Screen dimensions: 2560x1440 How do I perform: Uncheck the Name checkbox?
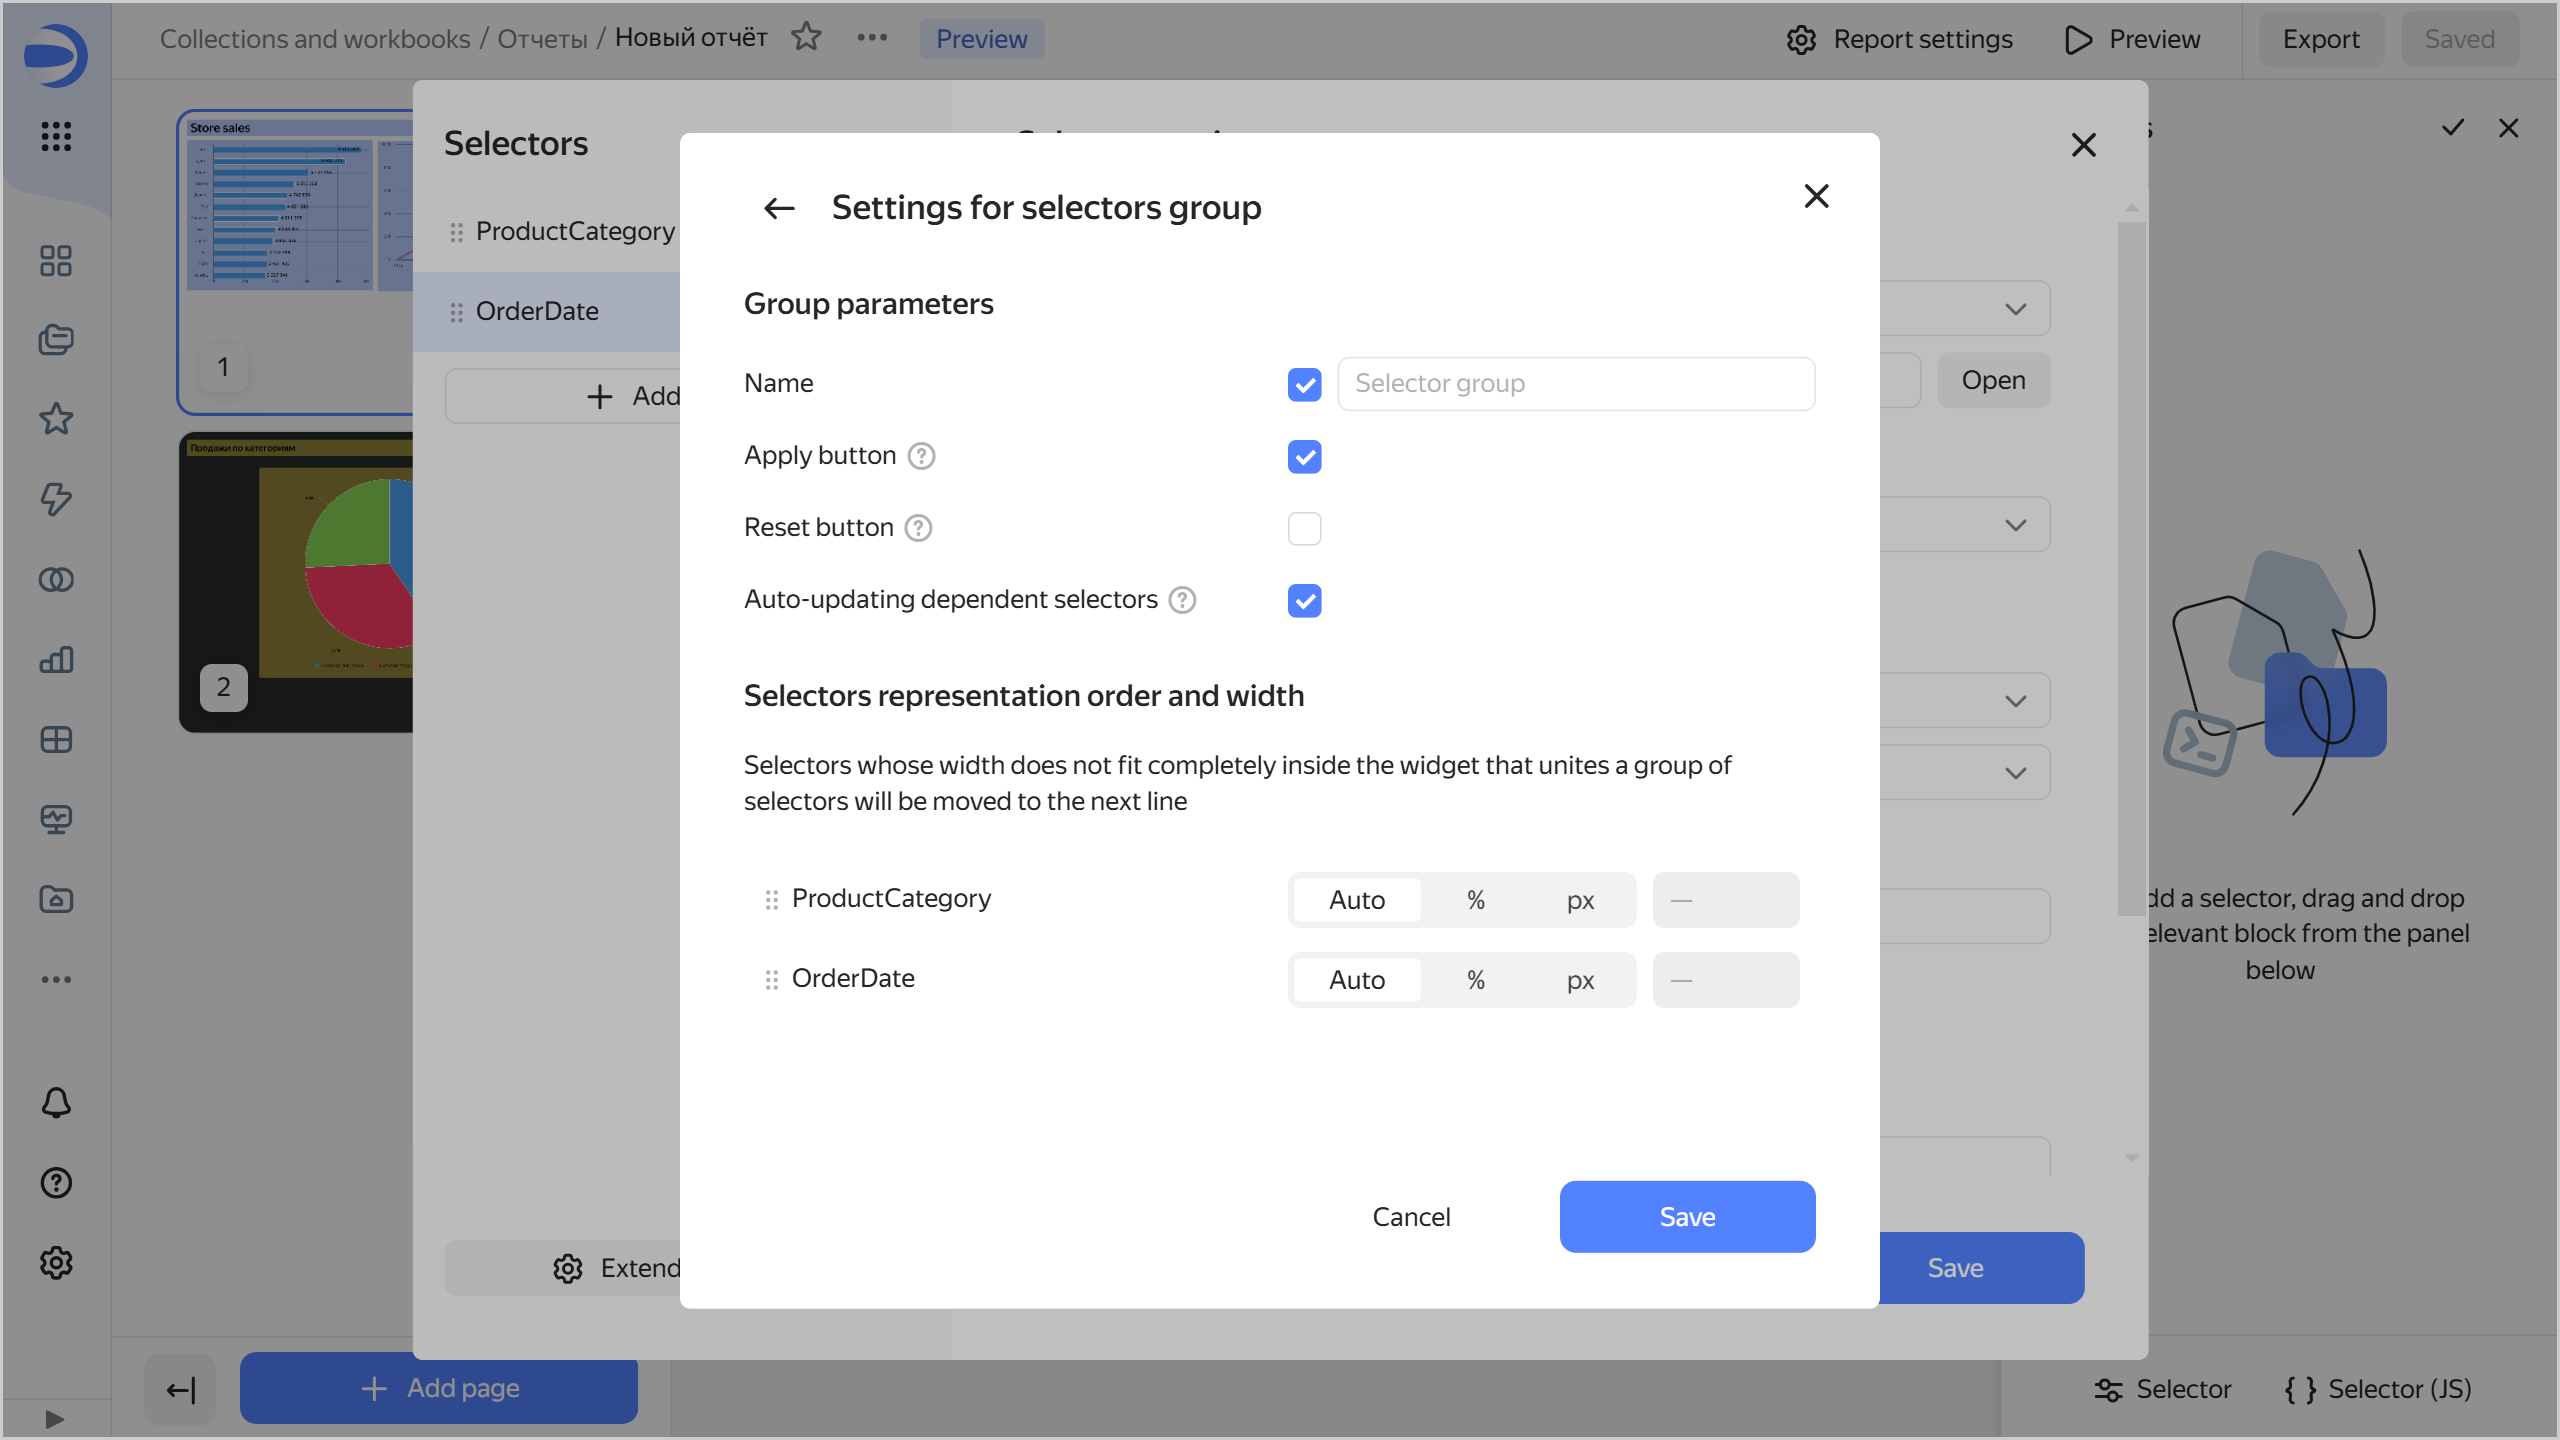tap(1304, 384)
